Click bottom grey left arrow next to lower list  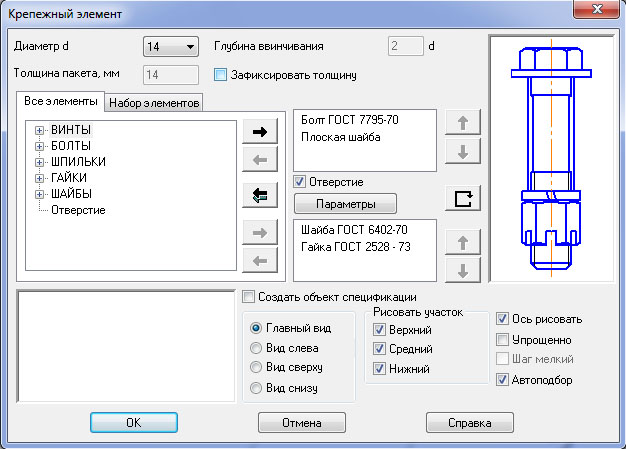[x=260, y=261]
